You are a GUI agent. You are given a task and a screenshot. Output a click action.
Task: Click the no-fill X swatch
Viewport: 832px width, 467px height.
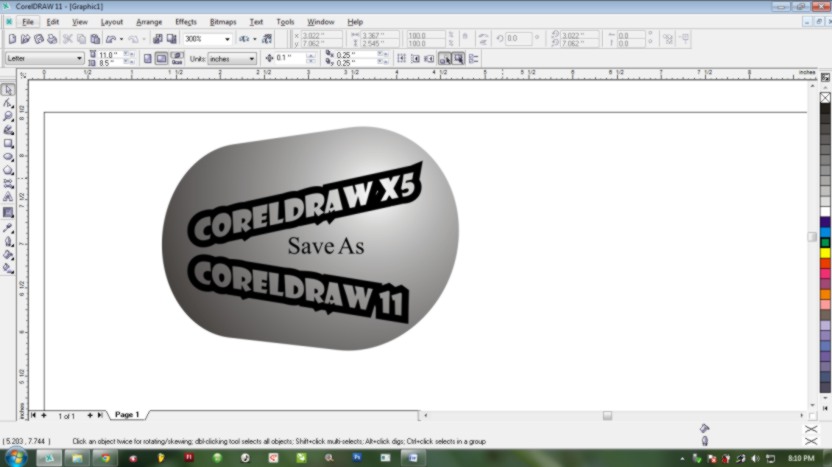(x=825, y=98)
